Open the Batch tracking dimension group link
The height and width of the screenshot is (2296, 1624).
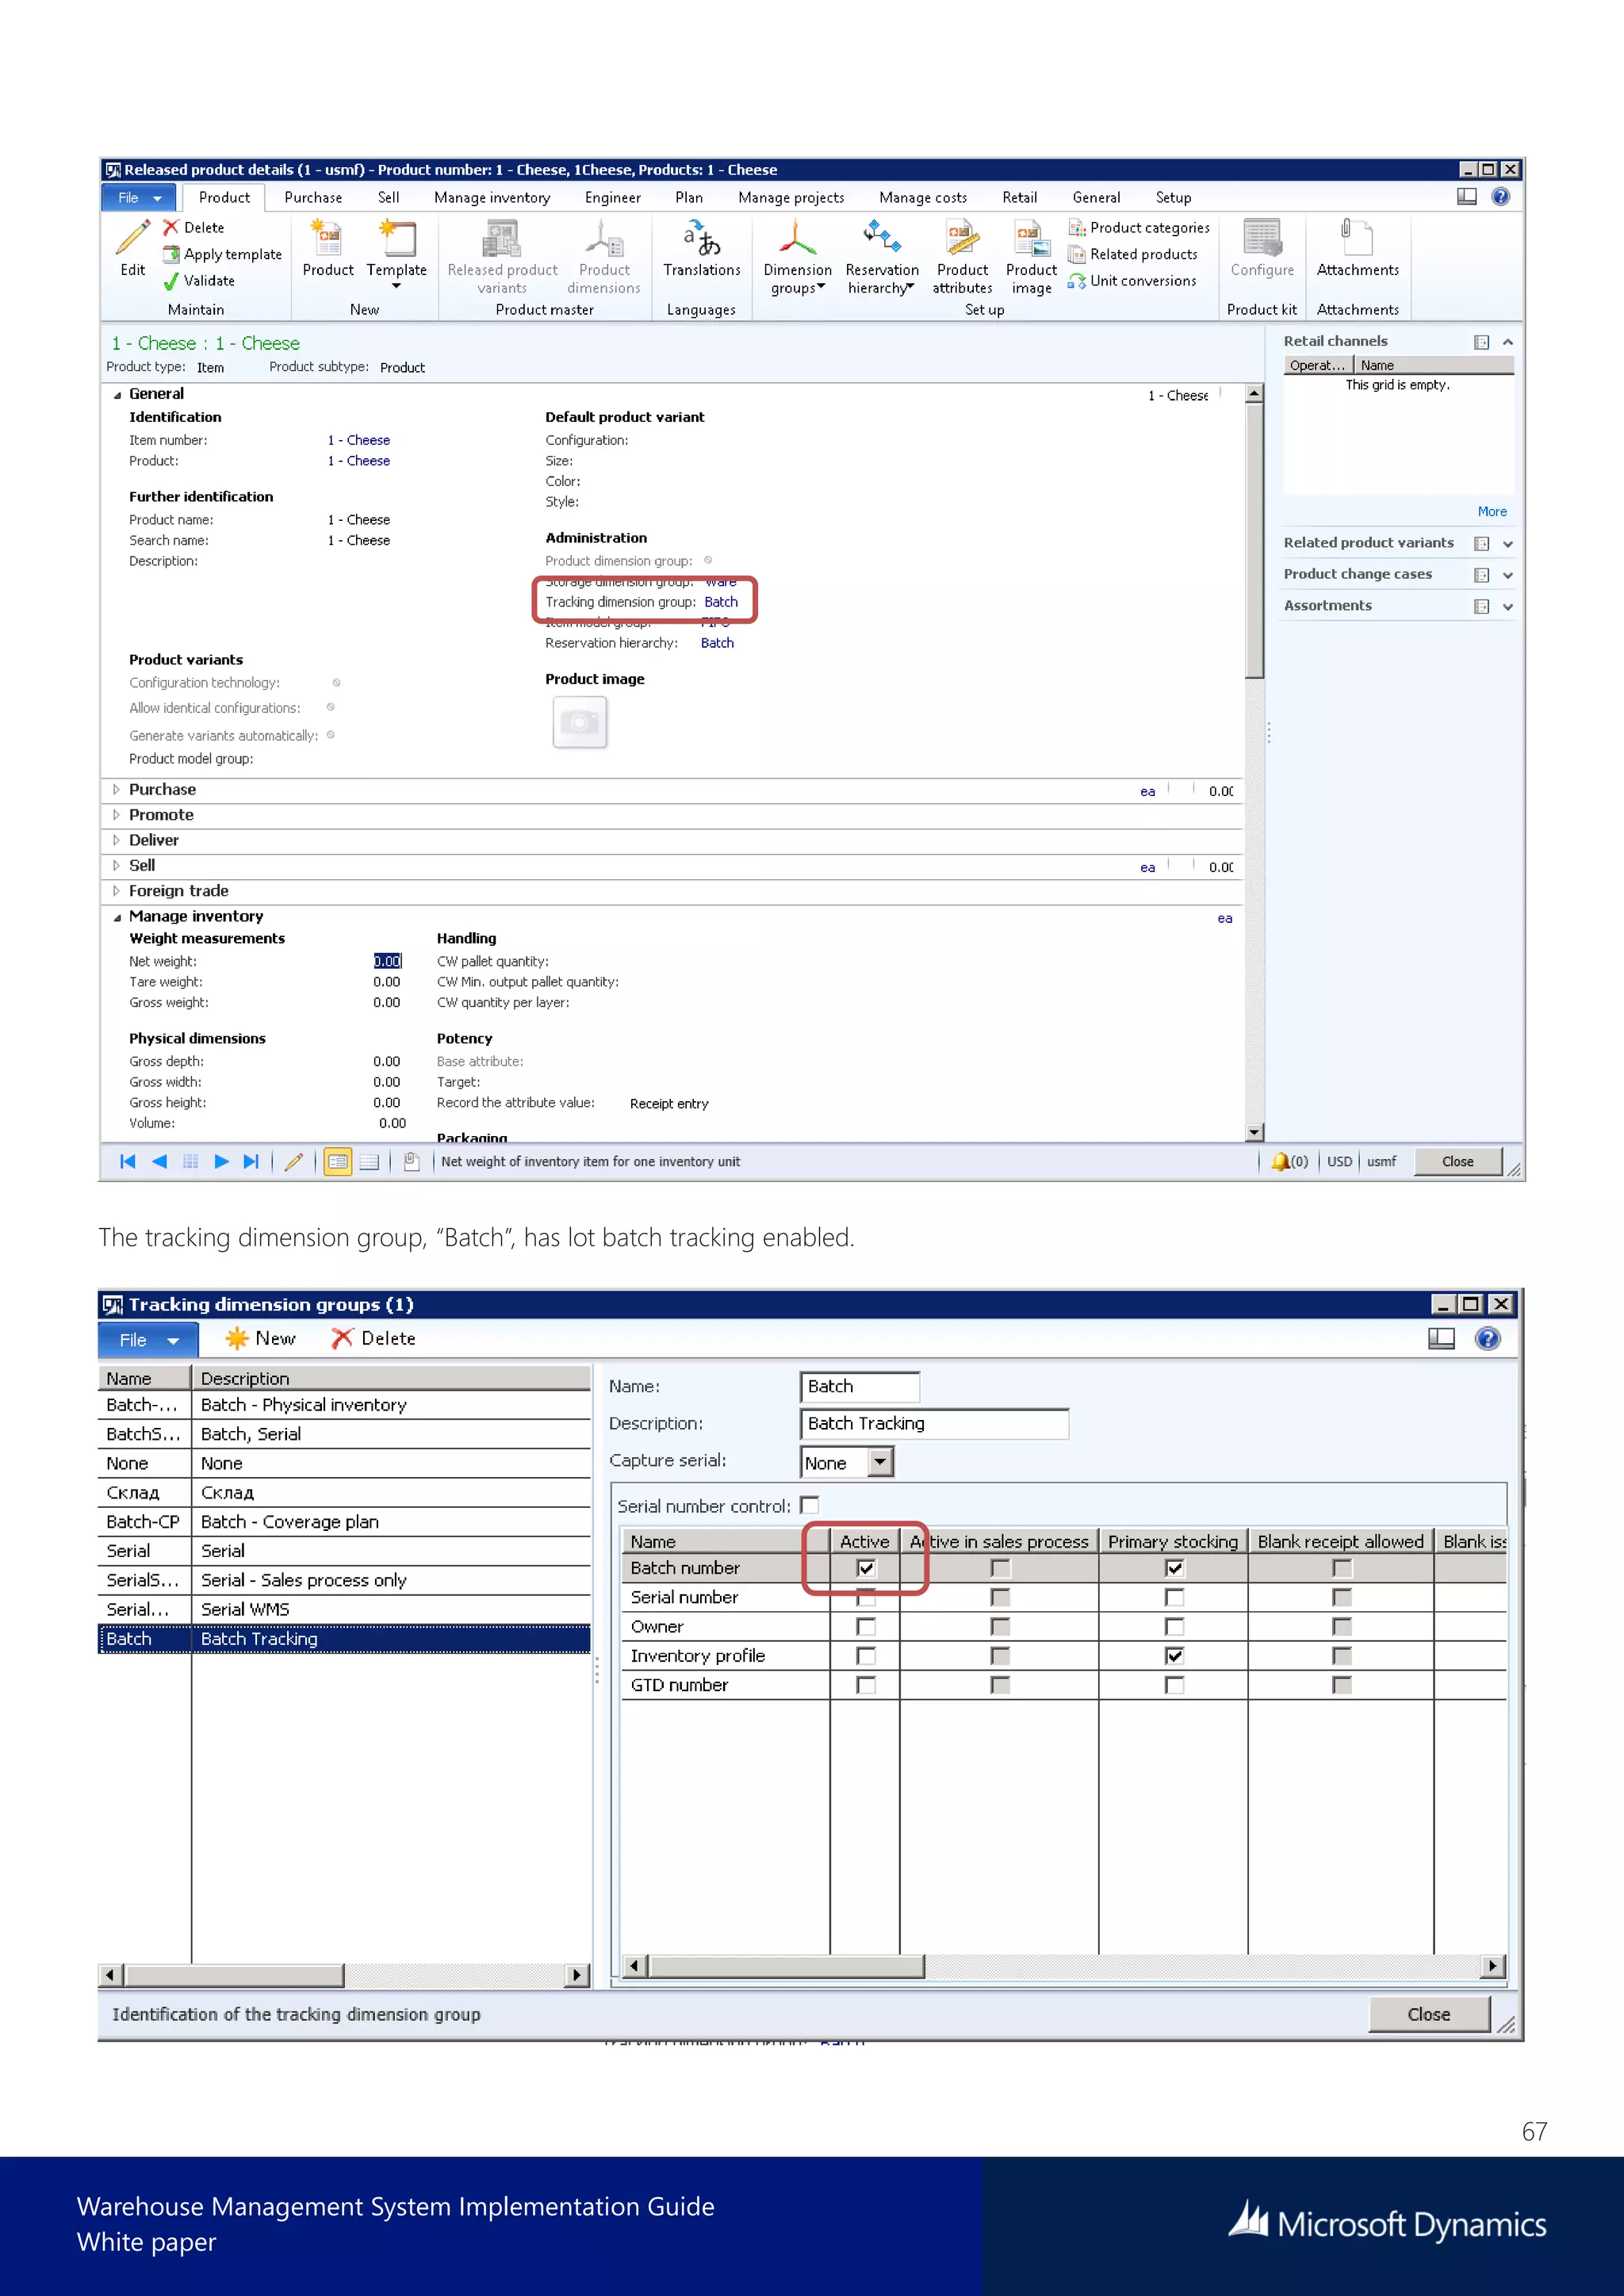[720, 602]
